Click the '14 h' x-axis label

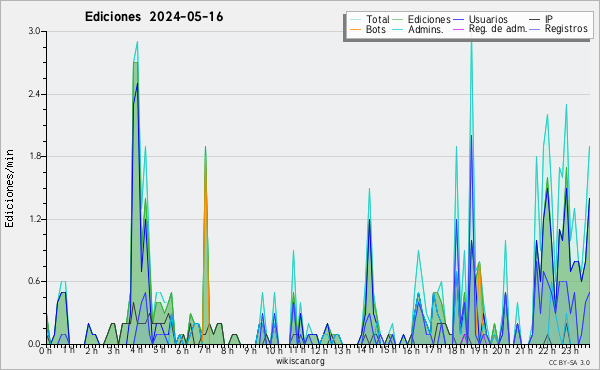pyautogui.click(x=365, y=350)
